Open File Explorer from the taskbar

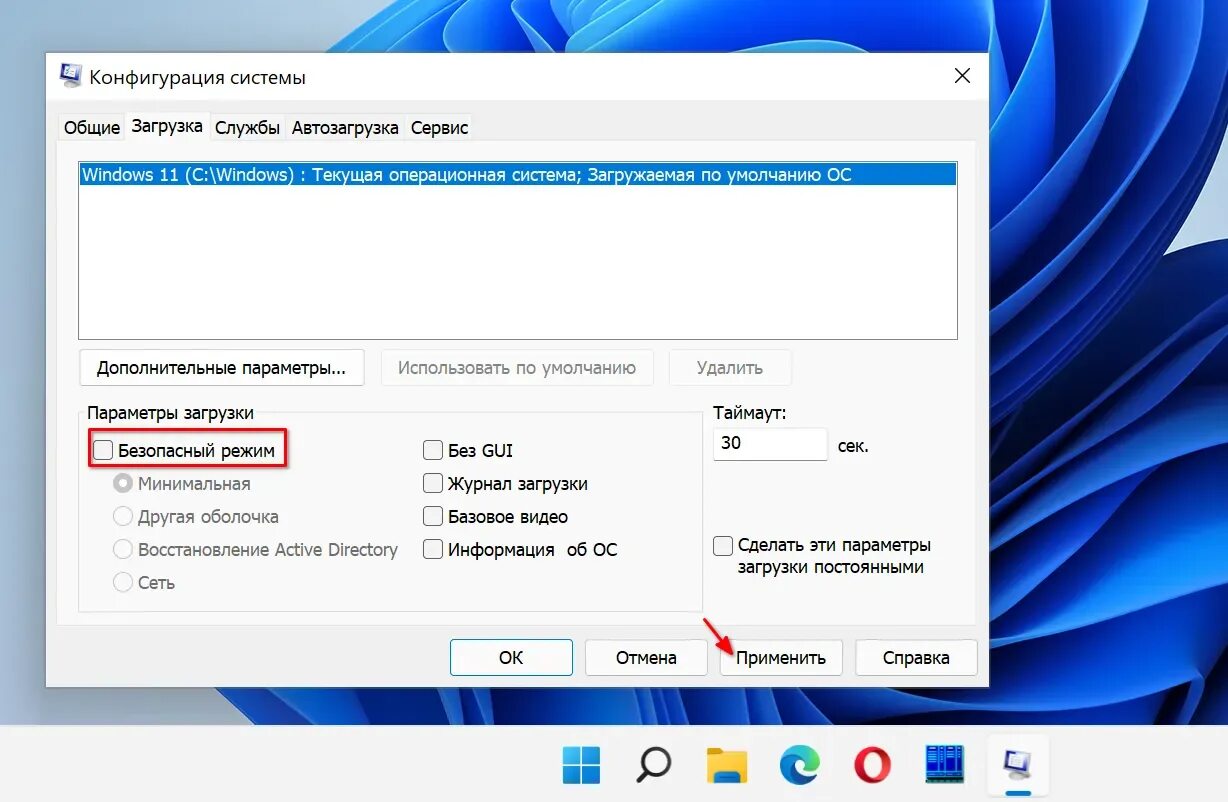coord(727,765)
